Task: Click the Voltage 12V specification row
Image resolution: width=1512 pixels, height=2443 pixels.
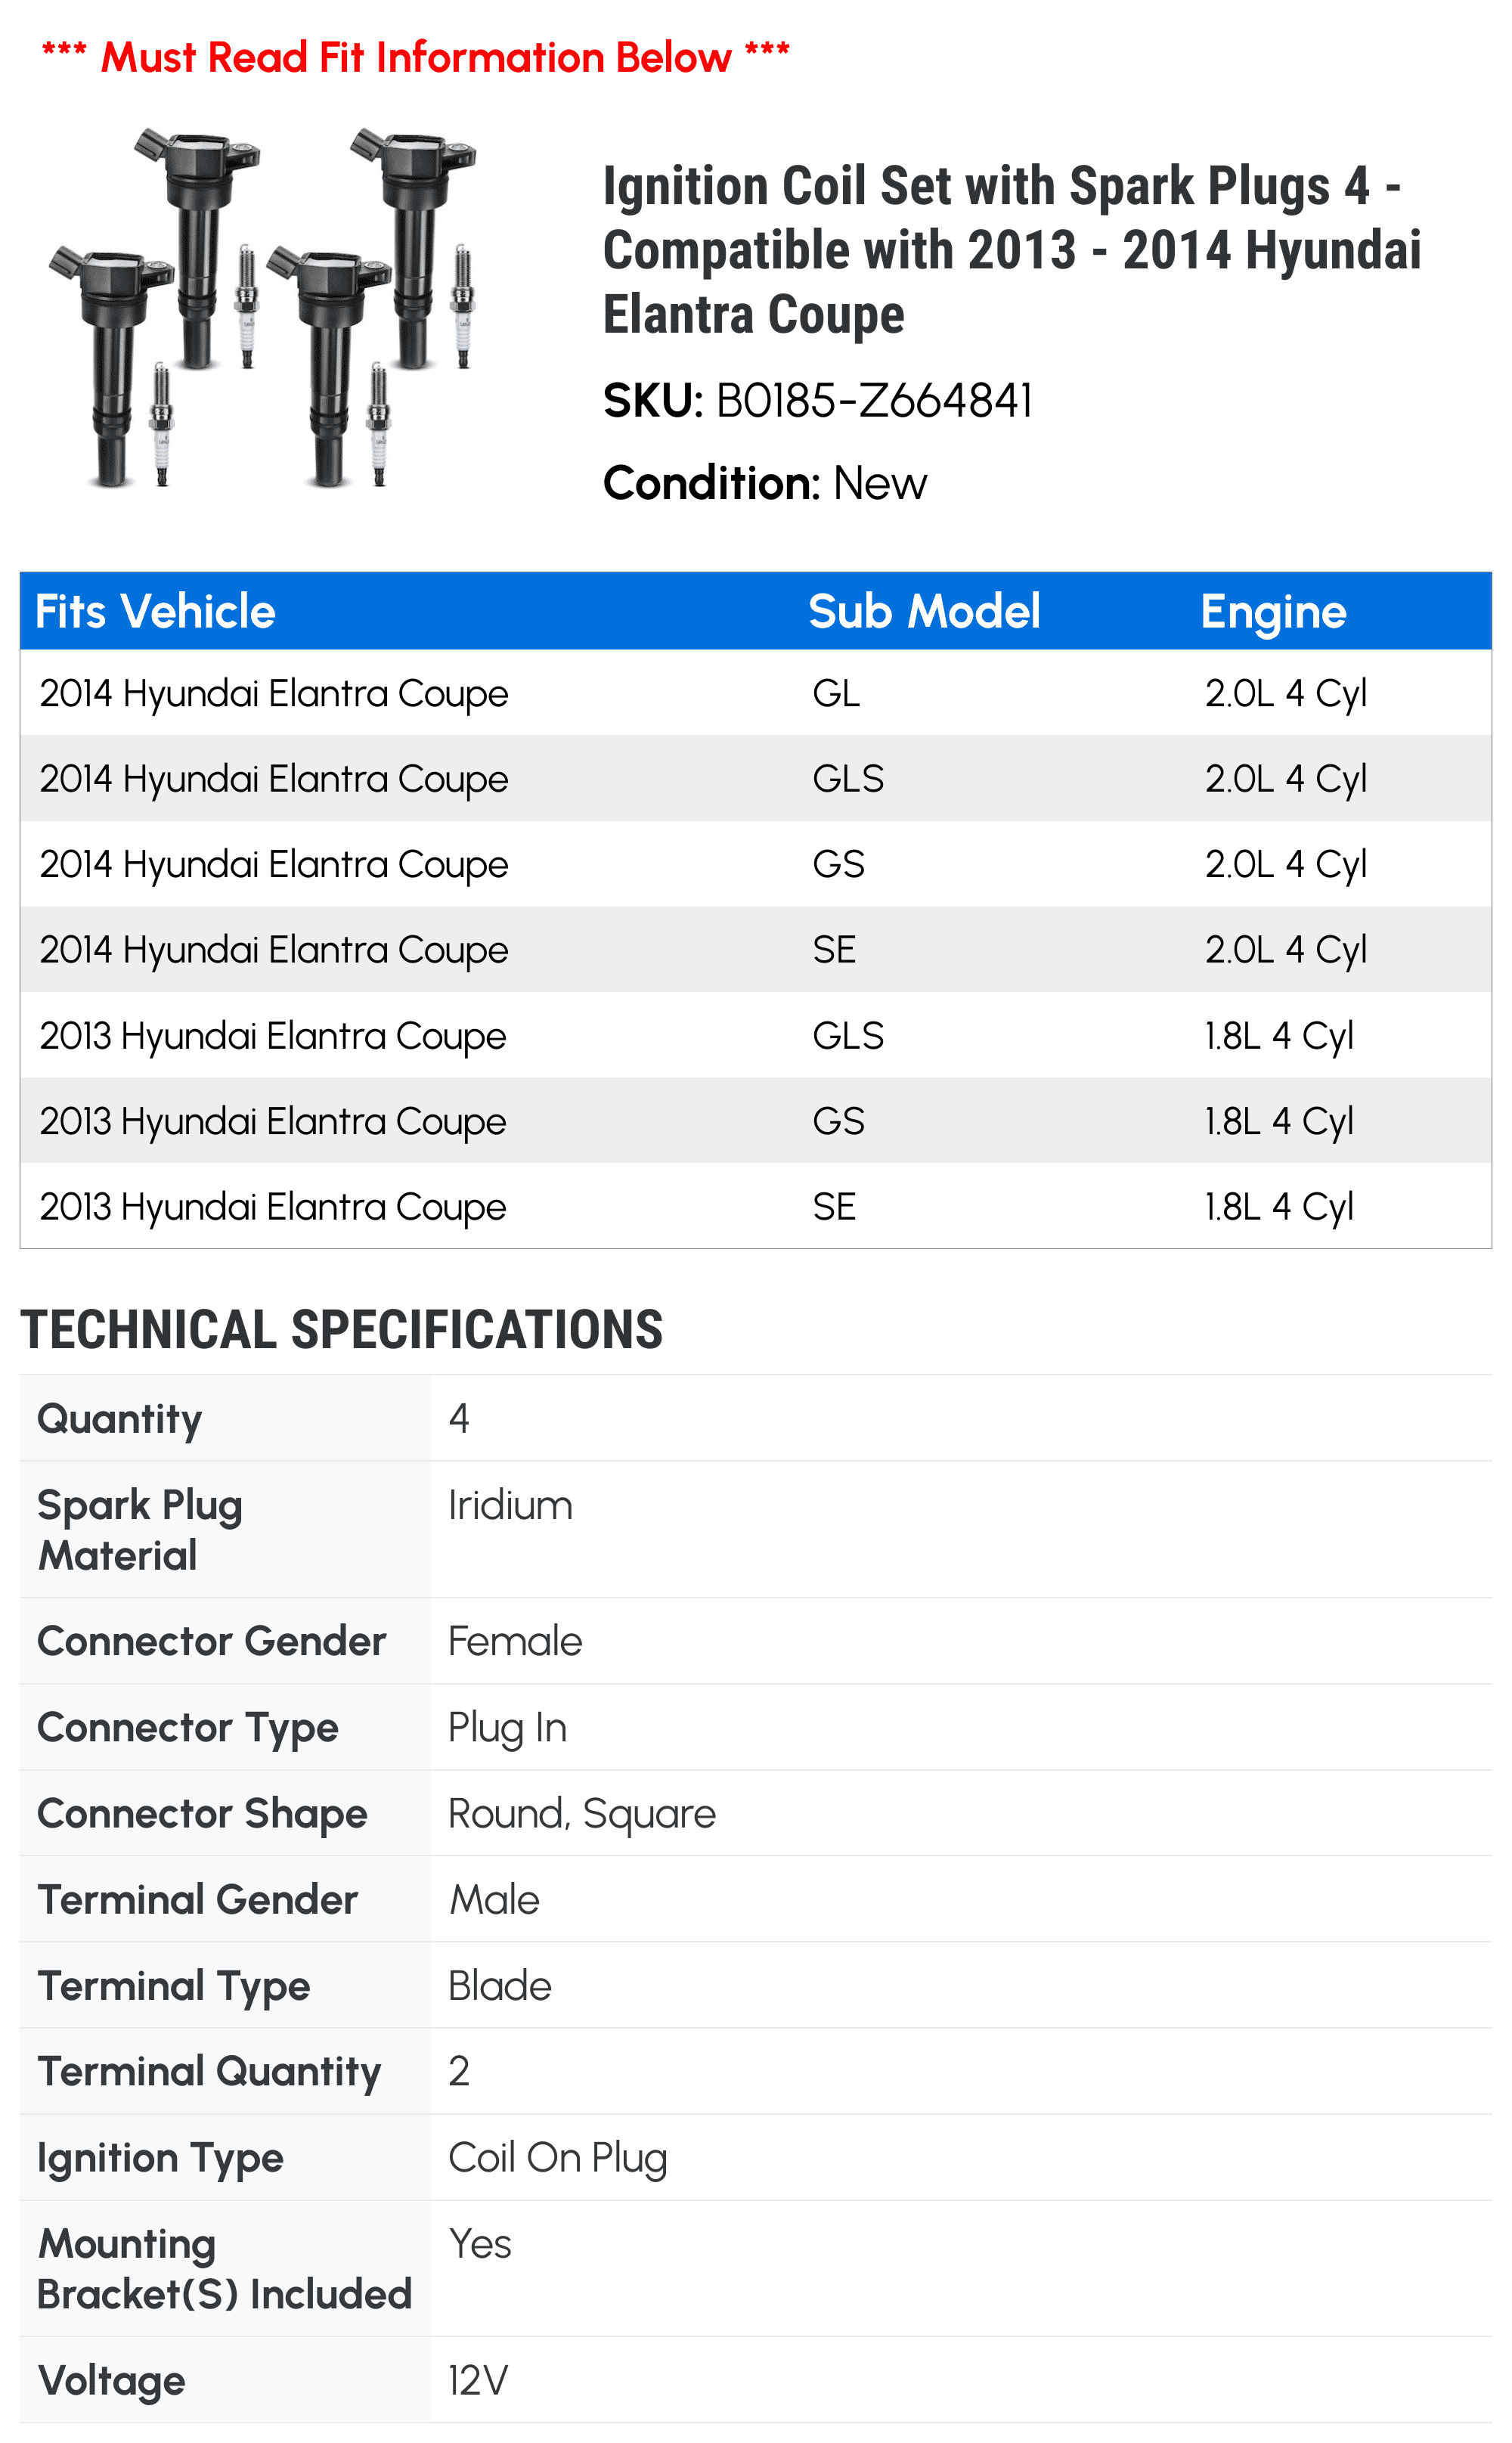Action: click(756, 2379)
